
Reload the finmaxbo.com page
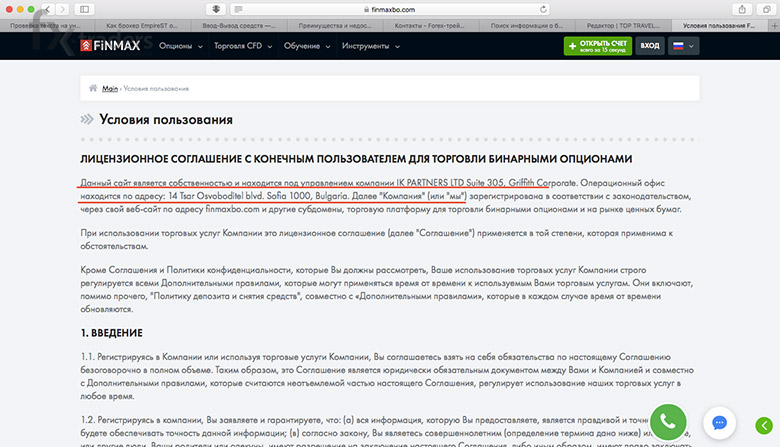coord(543,9)
